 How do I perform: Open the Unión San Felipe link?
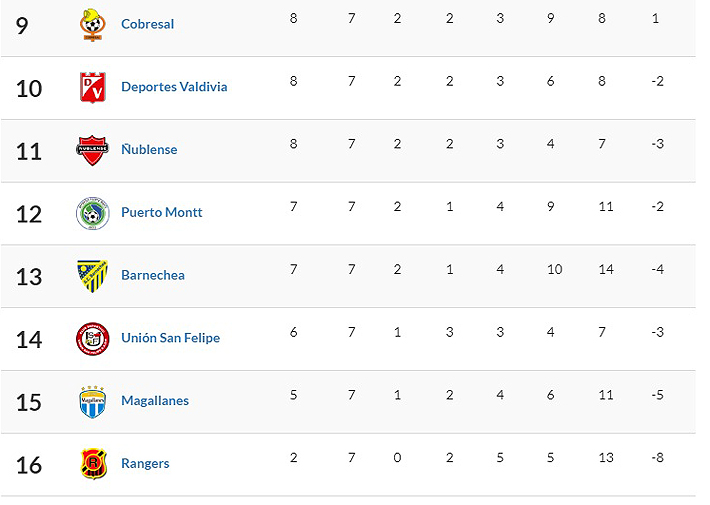[x=170, y=338]
